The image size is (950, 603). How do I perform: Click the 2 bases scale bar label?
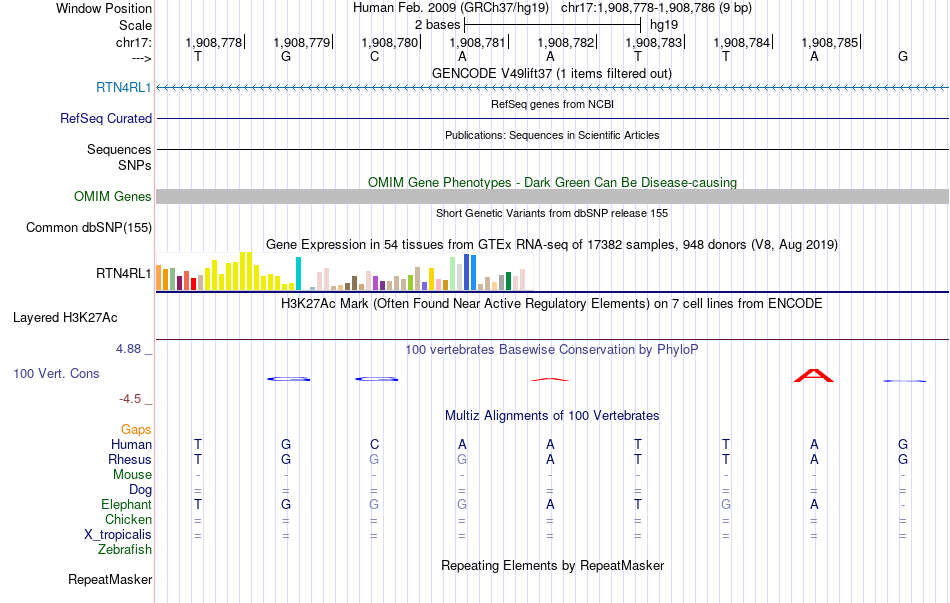pos(437,25)
